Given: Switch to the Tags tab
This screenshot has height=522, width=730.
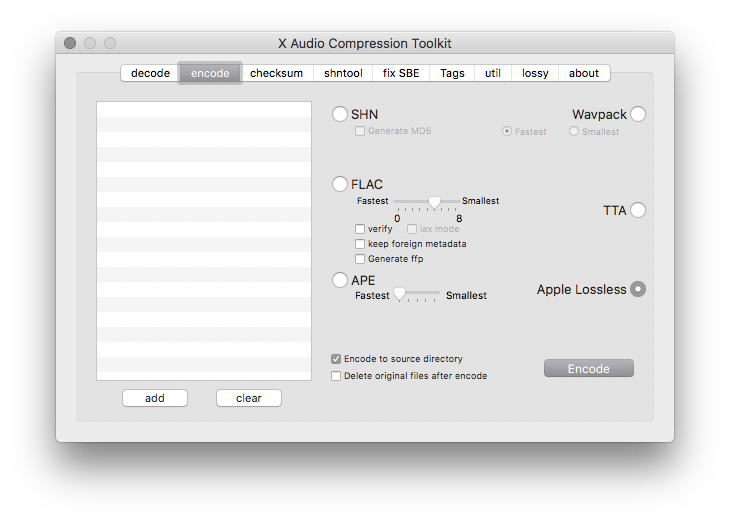Looking at the screenshot, I should [x=452, y=73].
